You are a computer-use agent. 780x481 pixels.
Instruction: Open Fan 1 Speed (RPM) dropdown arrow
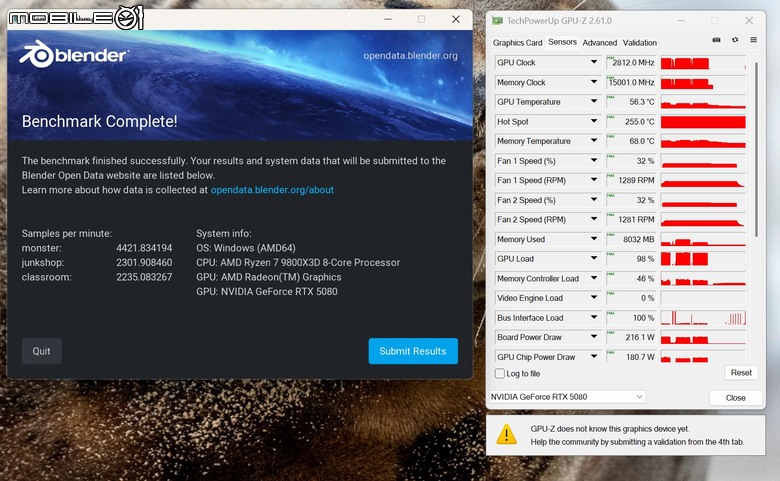click(x=593, y=180)
